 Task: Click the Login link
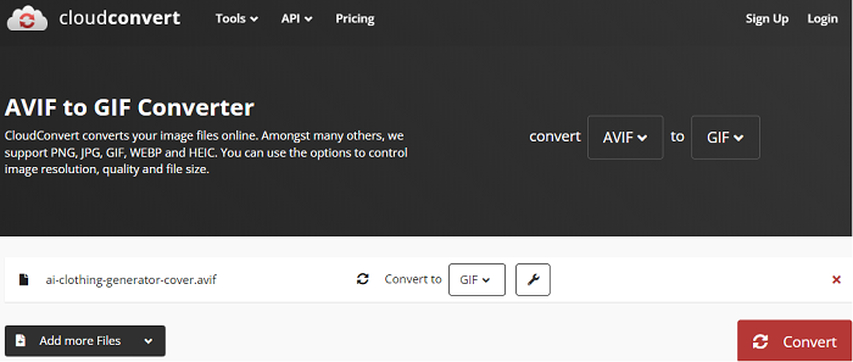[x=823, y=19]
